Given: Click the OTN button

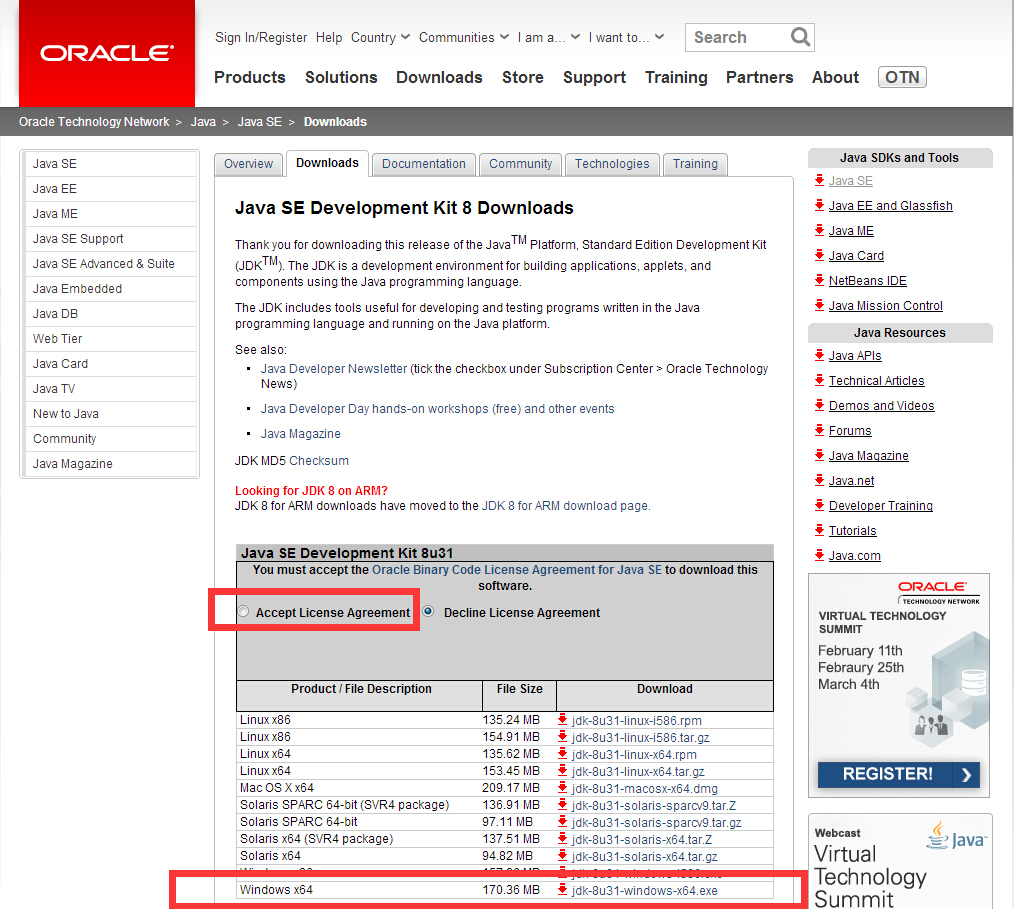Looking at the screenshot, I should point(902,78).
